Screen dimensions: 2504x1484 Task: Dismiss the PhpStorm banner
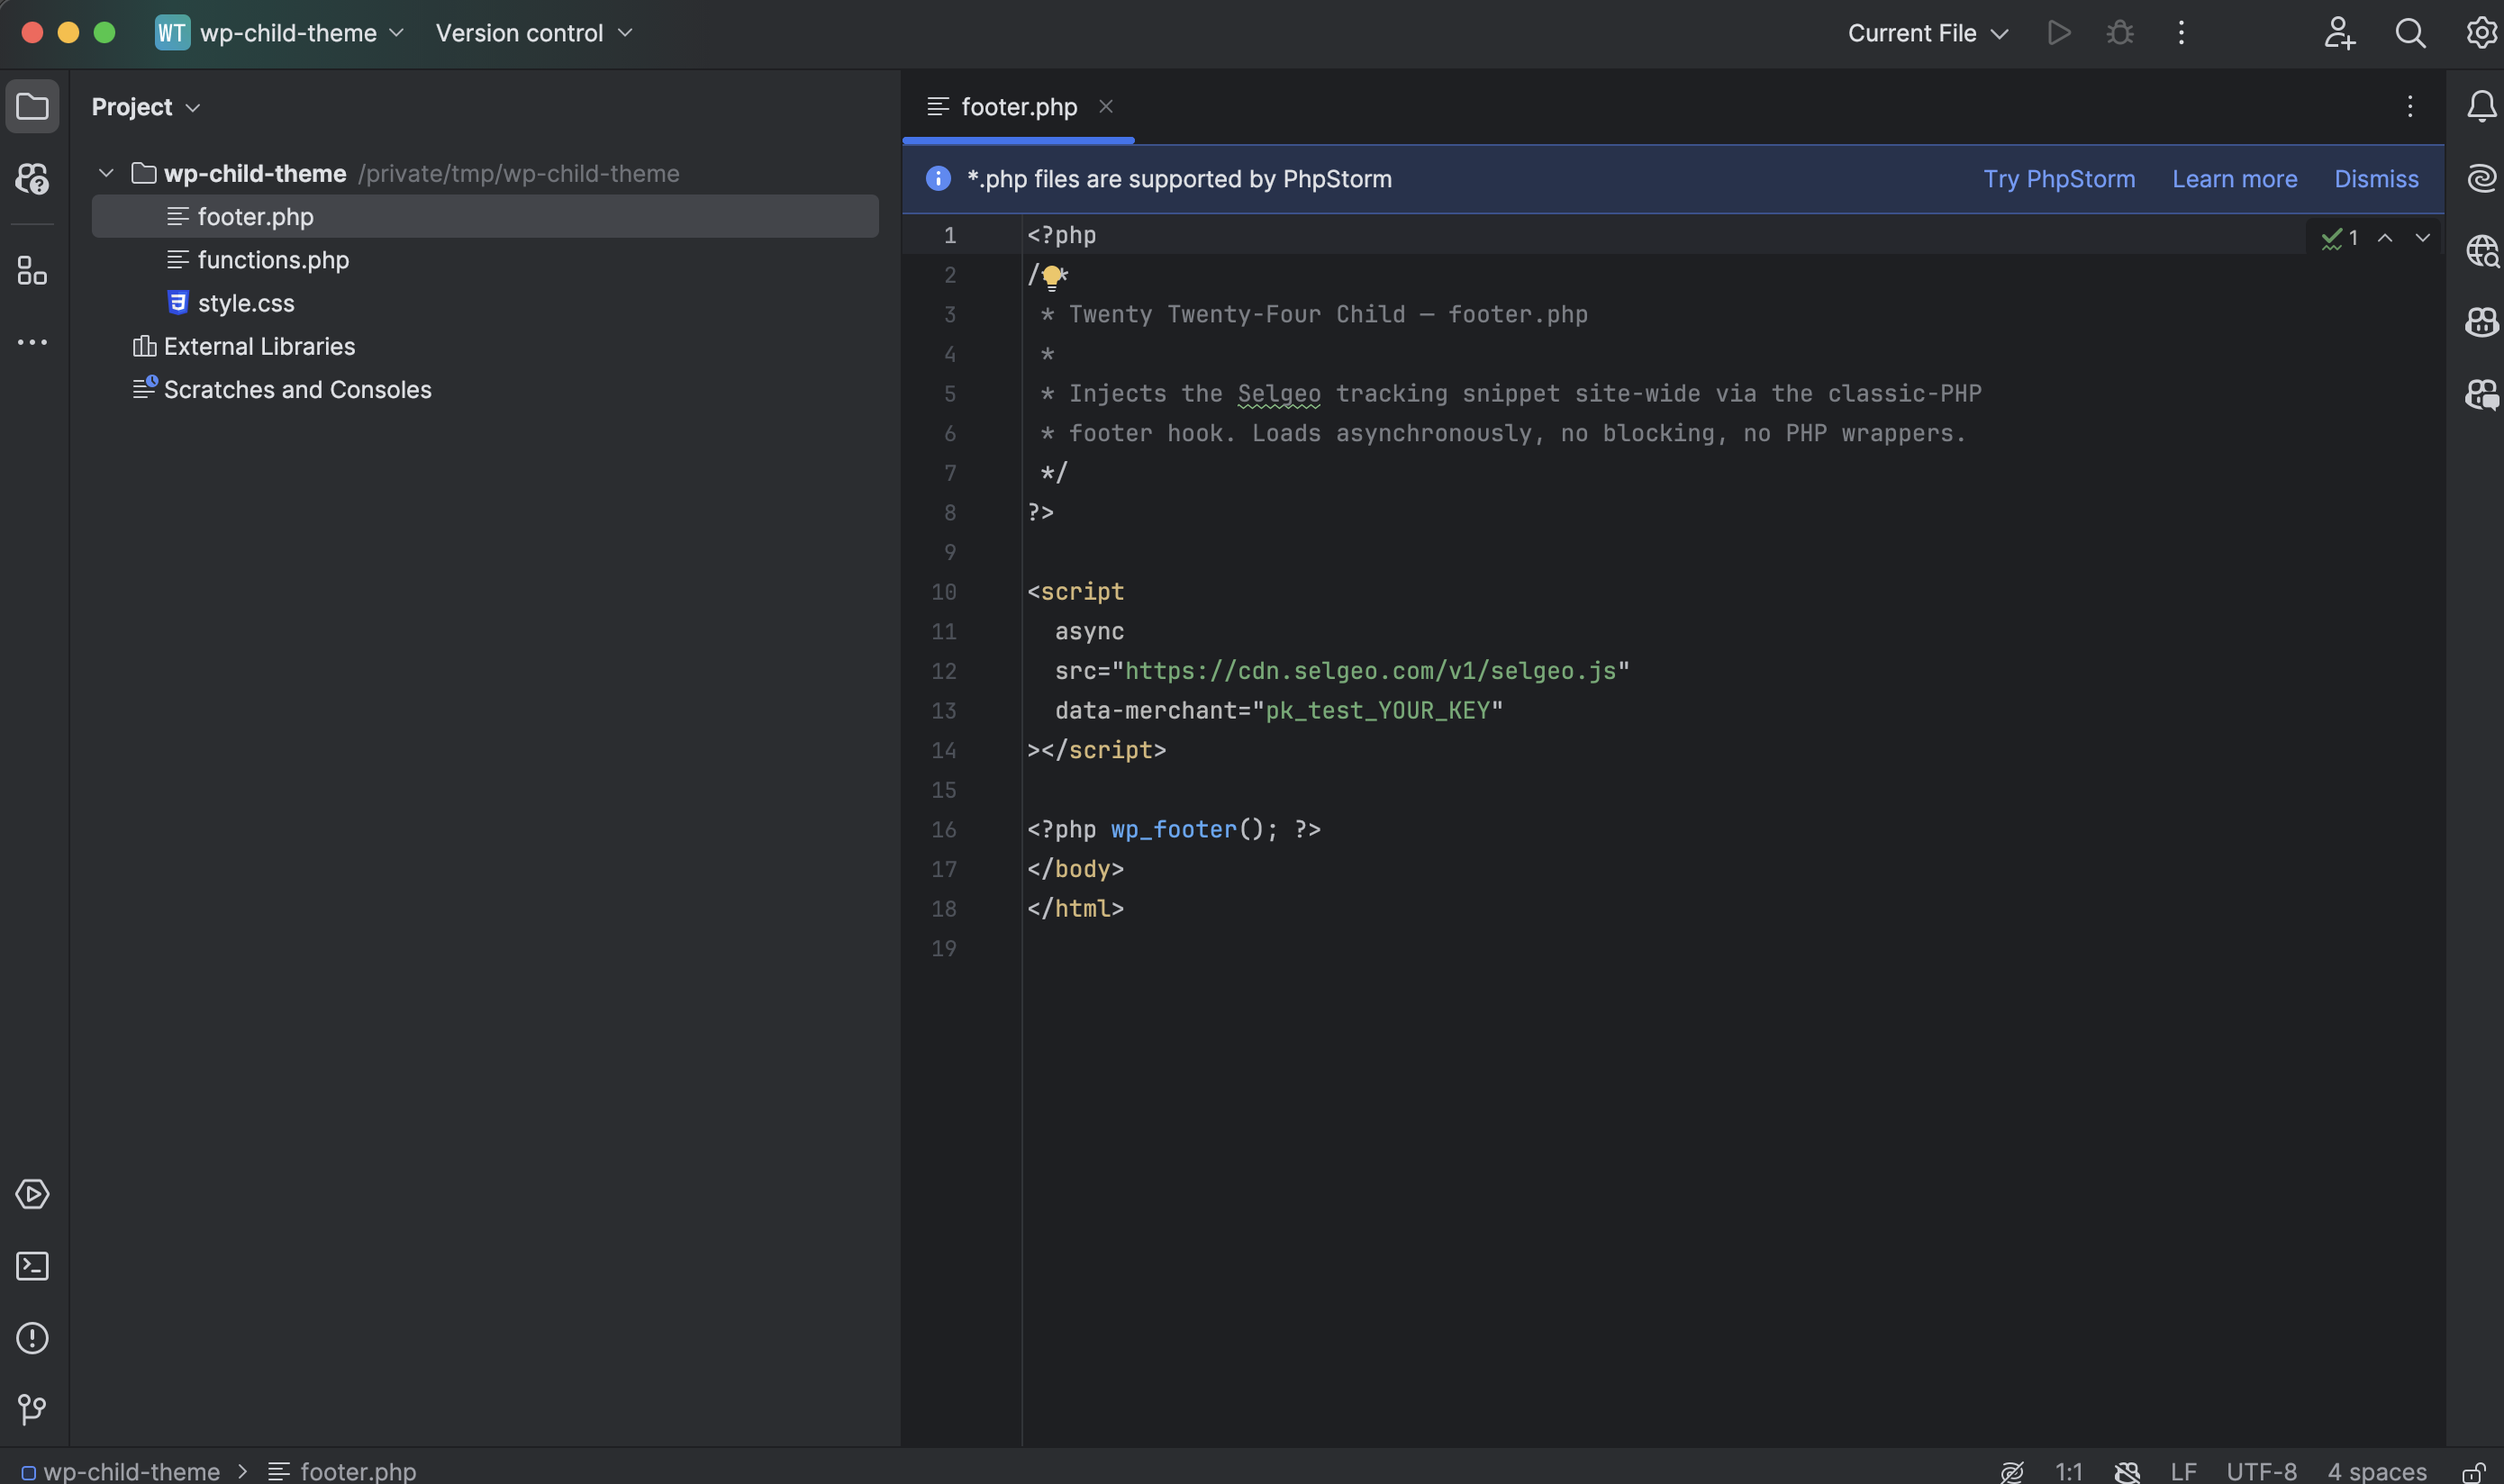2376,179
